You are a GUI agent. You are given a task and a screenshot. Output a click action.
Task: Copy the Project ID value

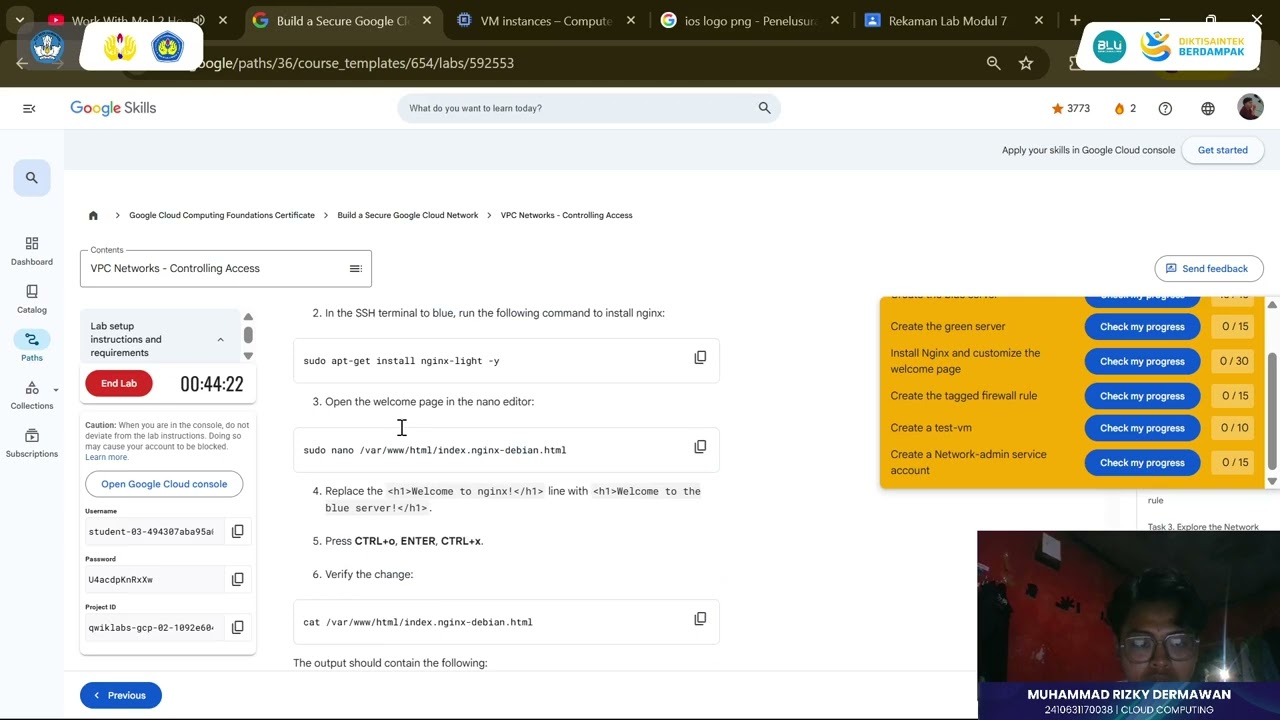tap(237, 627)
